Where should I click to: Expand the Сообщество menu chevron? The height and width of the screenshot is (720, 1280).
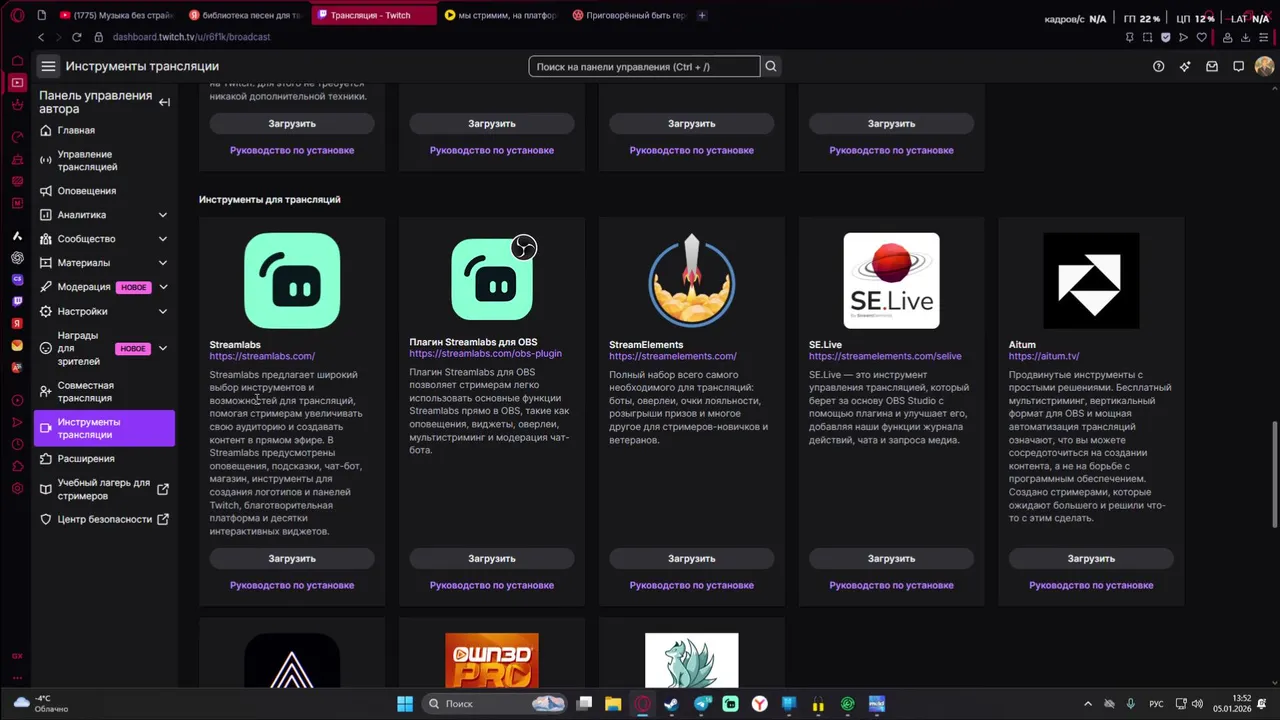point(162,239)
